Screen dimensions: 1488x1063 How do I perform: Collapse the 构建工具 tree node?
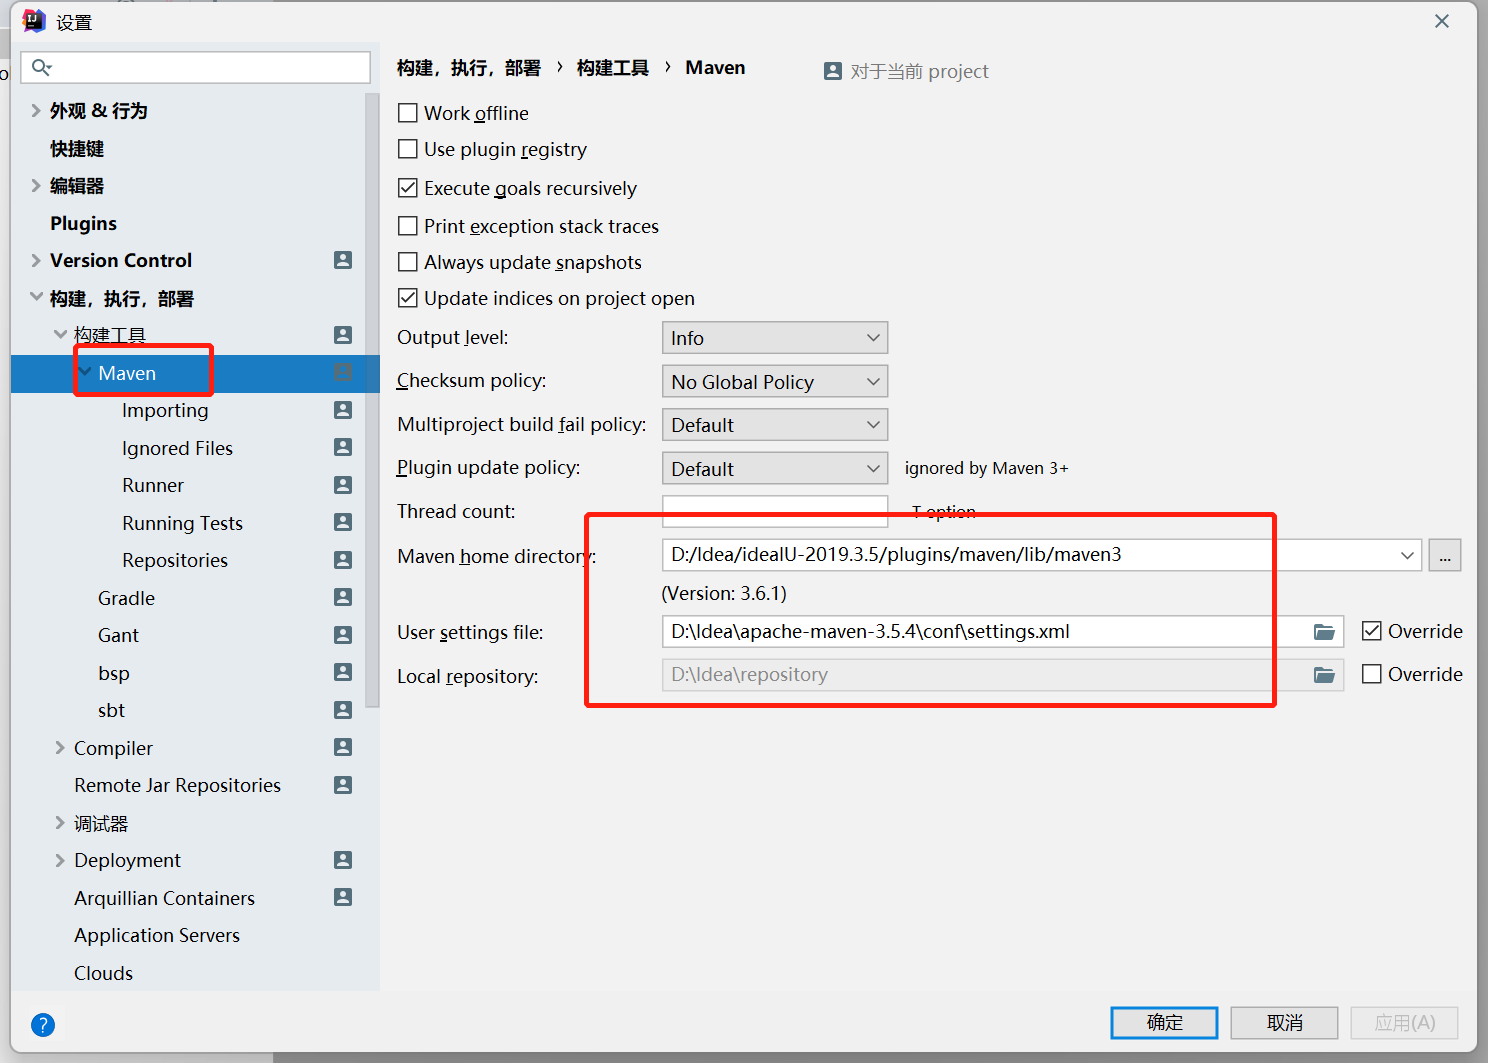(60, 334)
